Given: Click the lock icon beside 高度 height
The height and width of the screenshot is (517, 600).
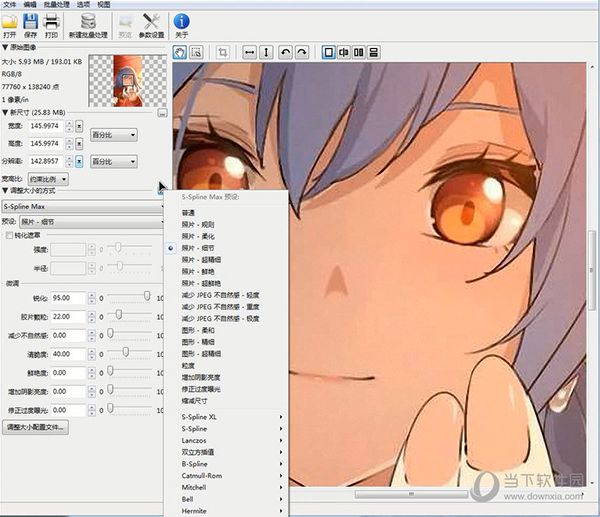Looking at the screenshot, I should [x=79, y=144].
